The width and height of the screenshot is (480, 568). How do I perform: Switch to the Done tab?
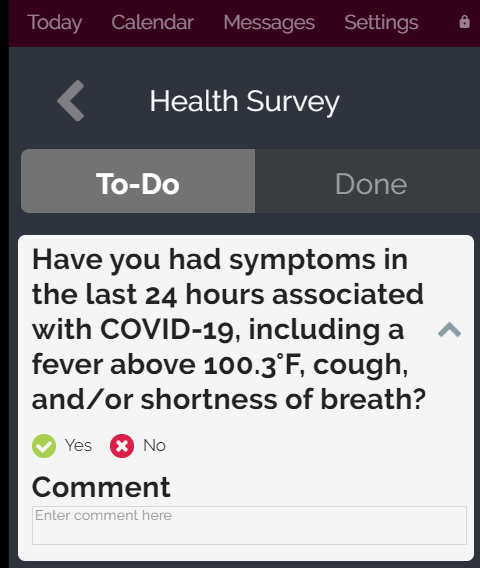367,181
